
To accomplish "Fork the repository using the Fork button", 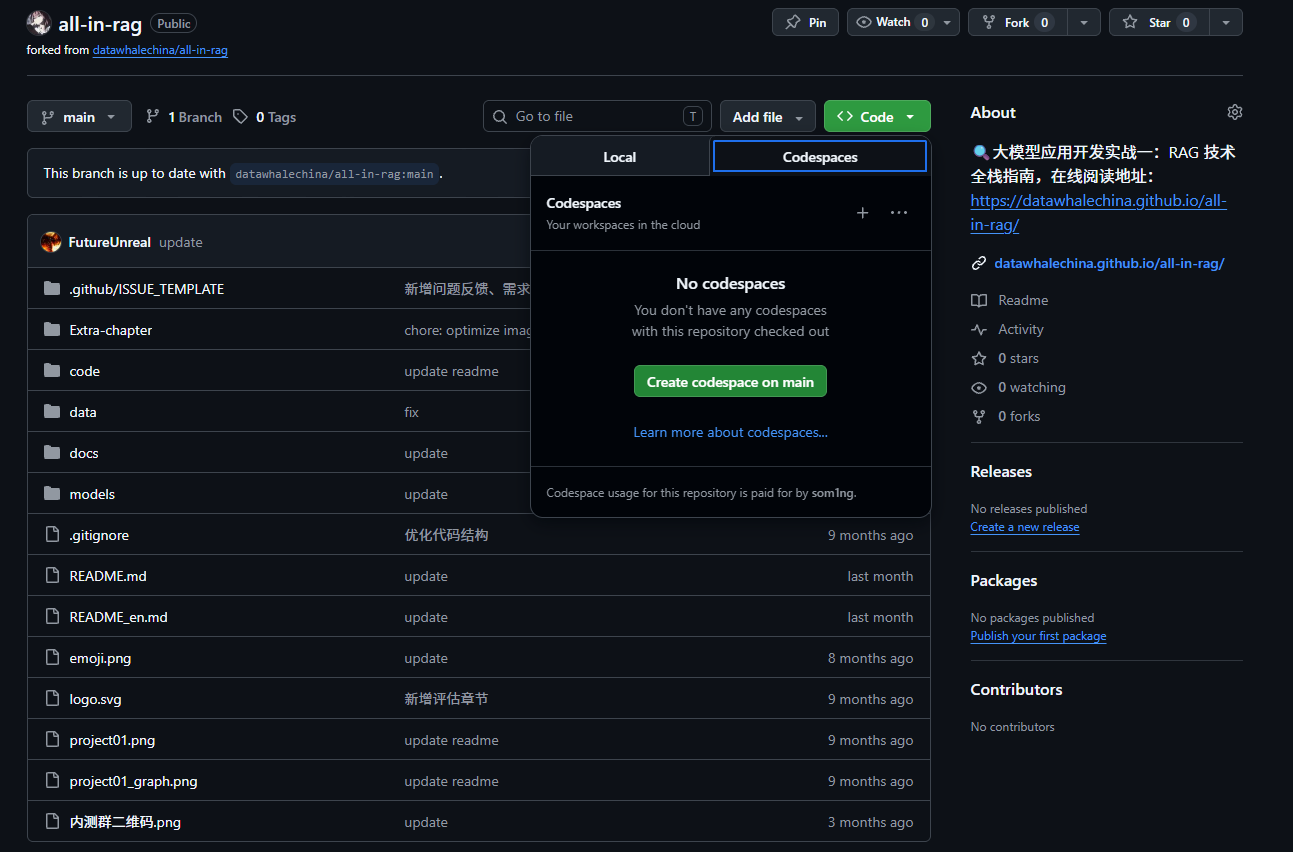I will pyautogui.click(x=1017, y=22).
